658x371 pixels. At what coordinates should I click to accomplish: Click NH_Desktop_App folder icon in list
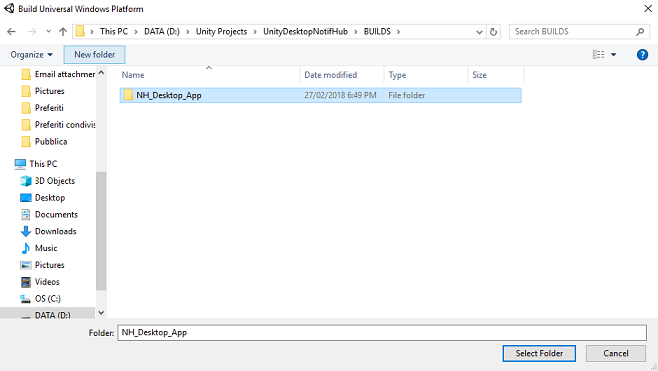coord(128,95)
